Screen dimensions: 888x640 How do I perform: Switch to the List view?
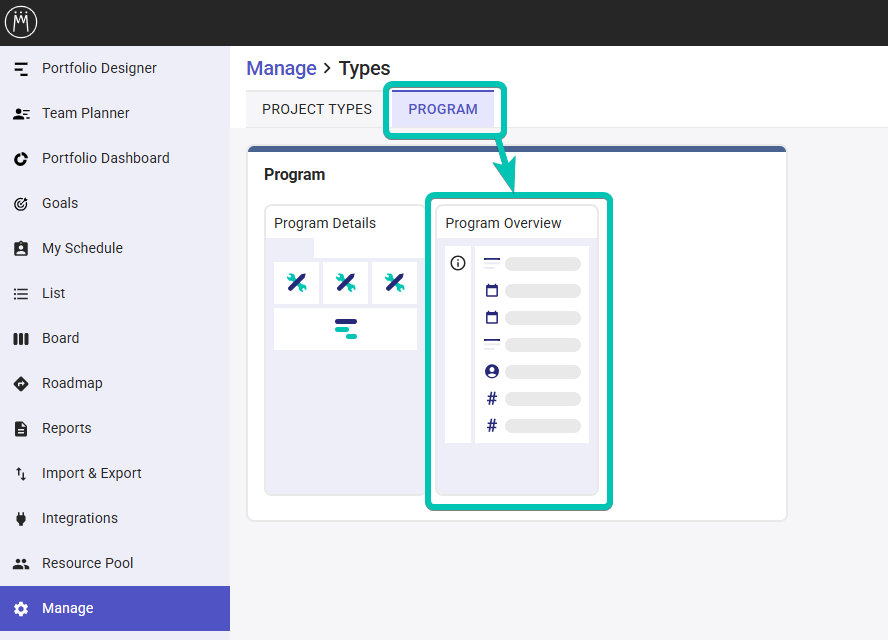[53, 293]
